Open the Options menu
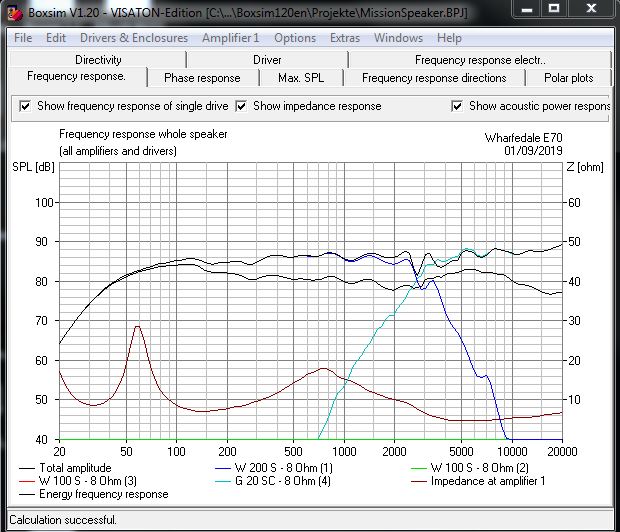Screen dimensions: 620x532 click(295, 38)
